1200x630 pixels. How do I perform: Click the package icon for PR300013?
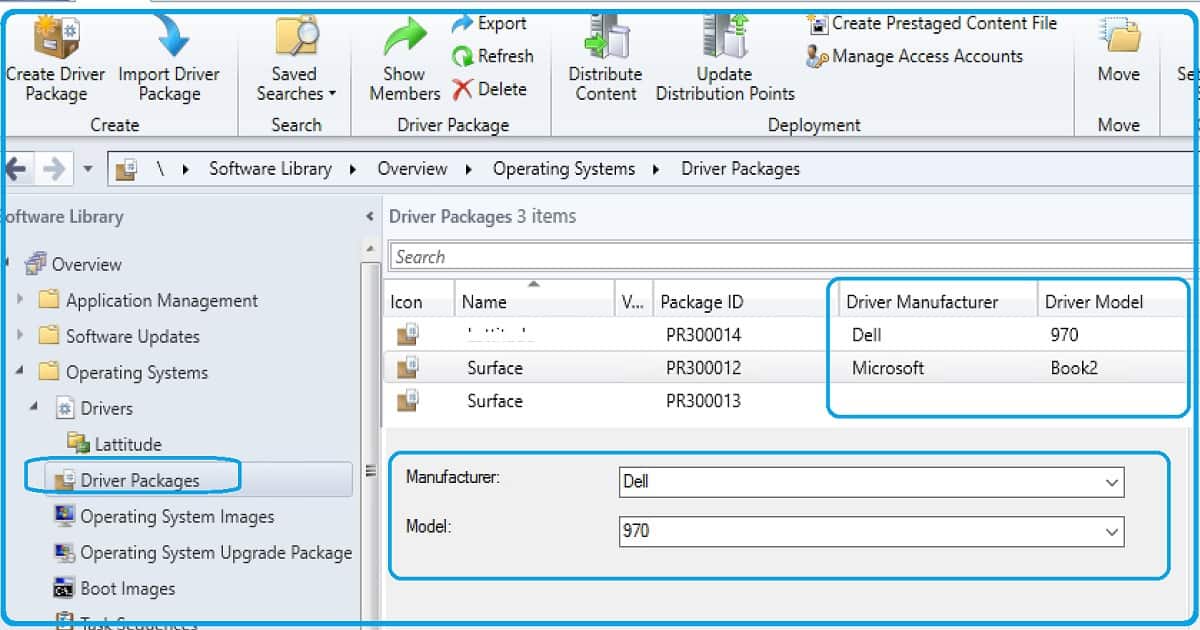(x=407, y=401)
